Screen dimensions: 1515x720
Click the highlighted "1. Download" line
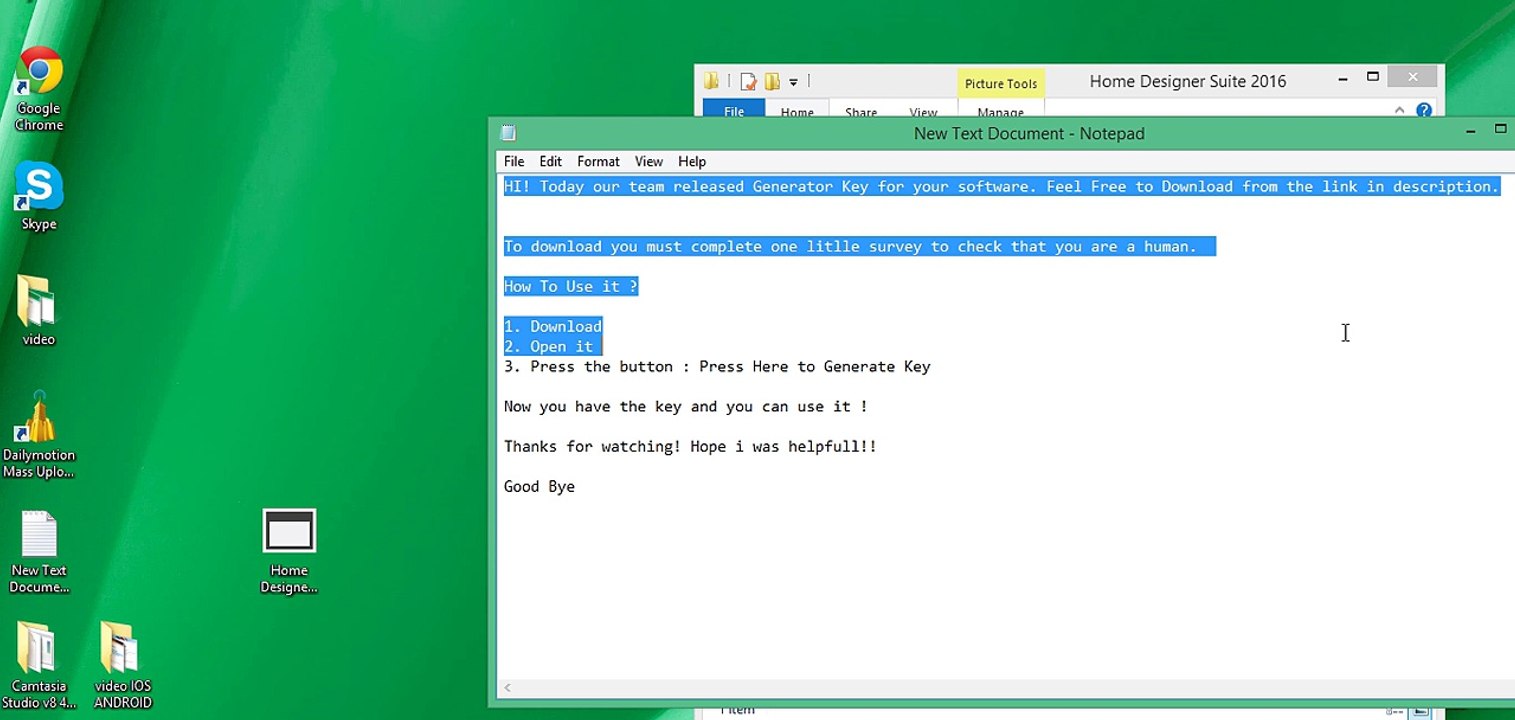tap(552, 326)
